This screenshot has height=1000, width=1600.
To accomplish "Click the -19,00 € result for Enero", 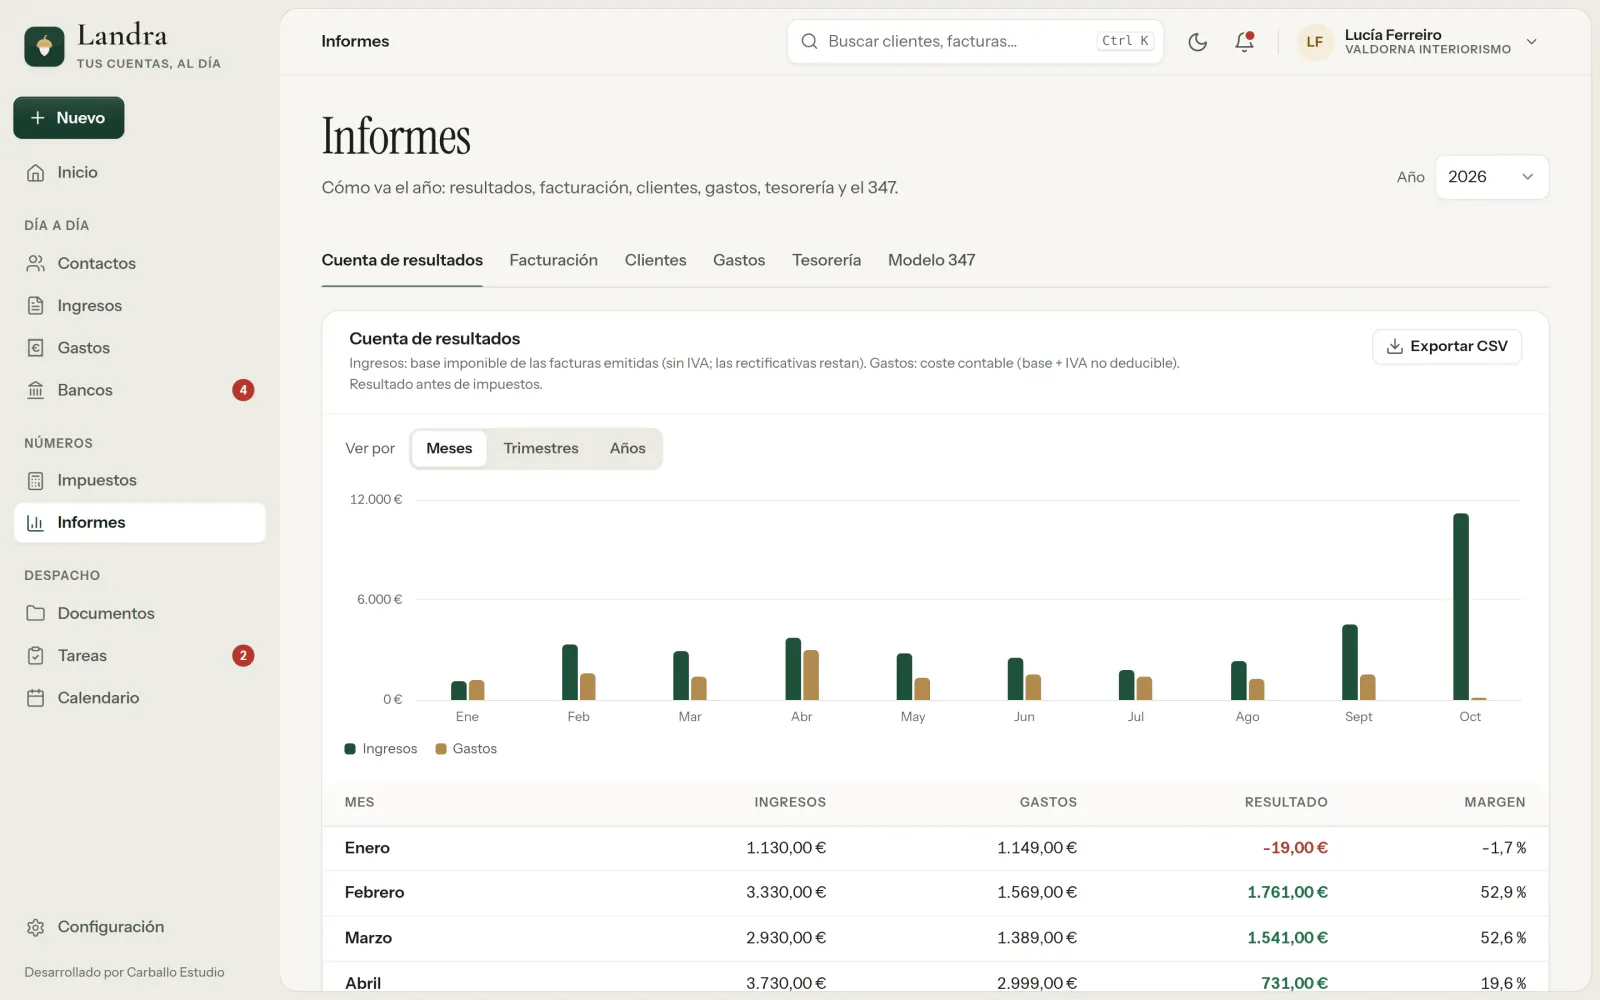I will (x=1295, y=848).
